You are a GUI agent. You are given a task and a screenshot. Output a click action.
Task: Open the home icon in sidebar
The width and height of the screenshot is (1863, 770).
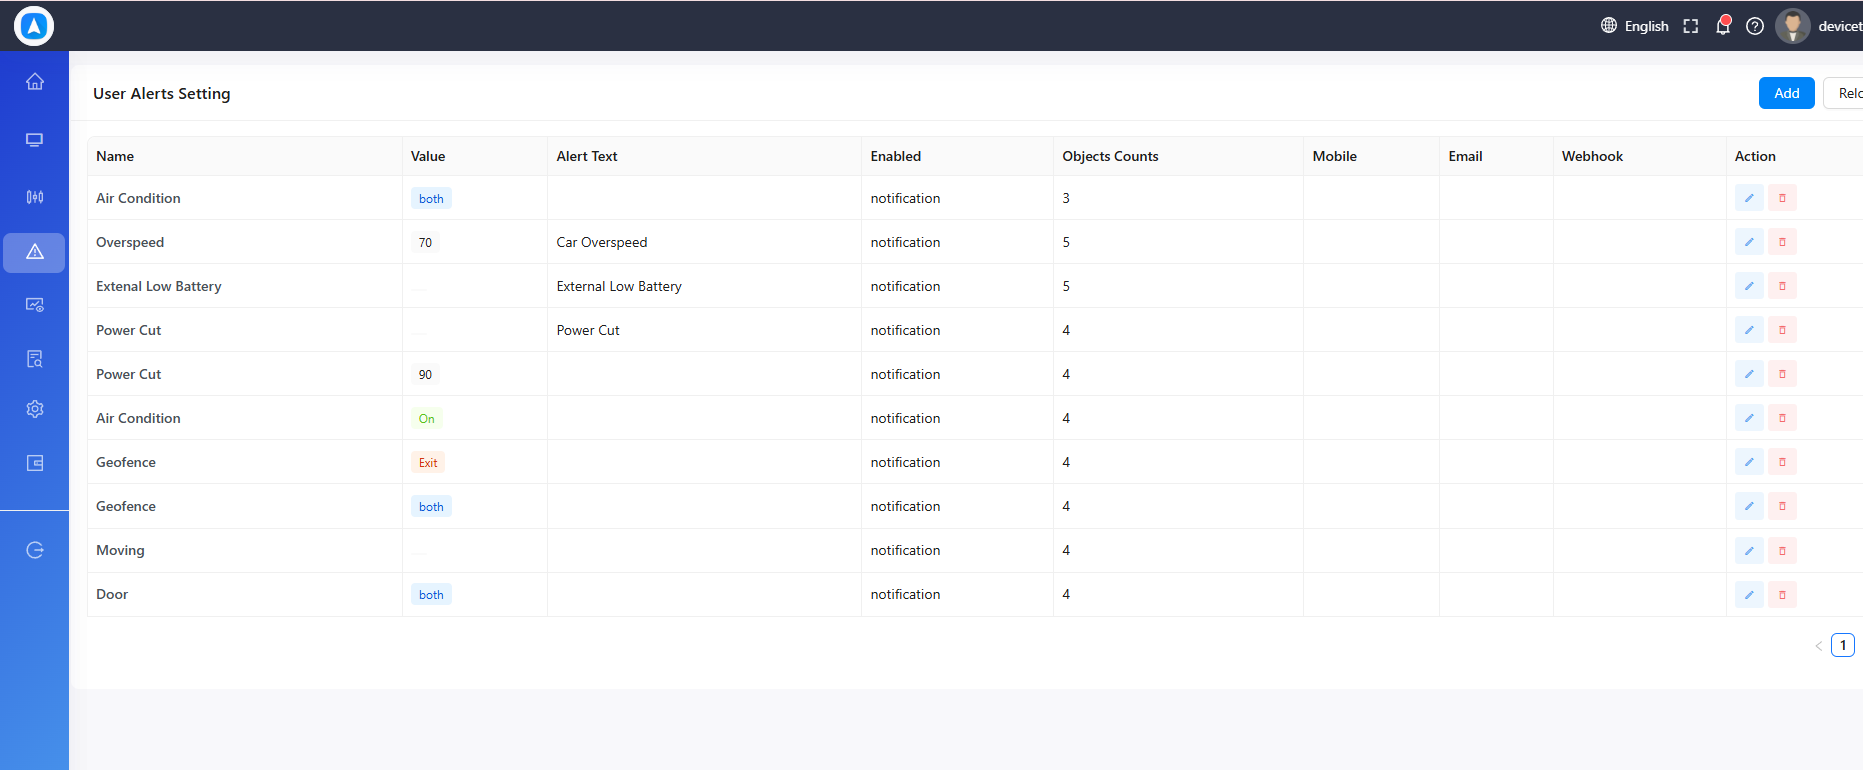click(x=35, y=82)
